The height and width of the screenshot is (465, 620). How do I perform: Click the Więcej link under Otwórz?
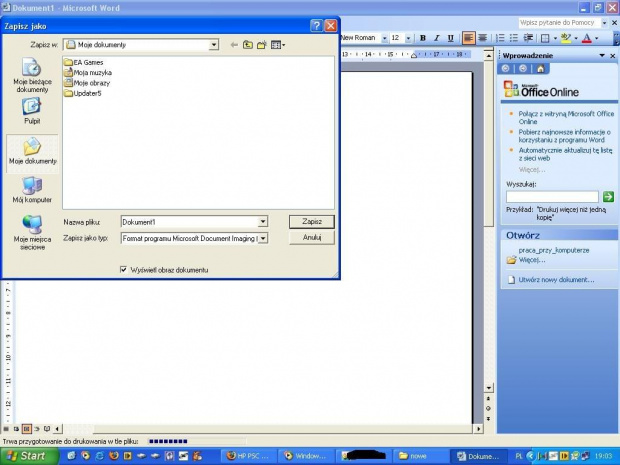pos(532,260)
